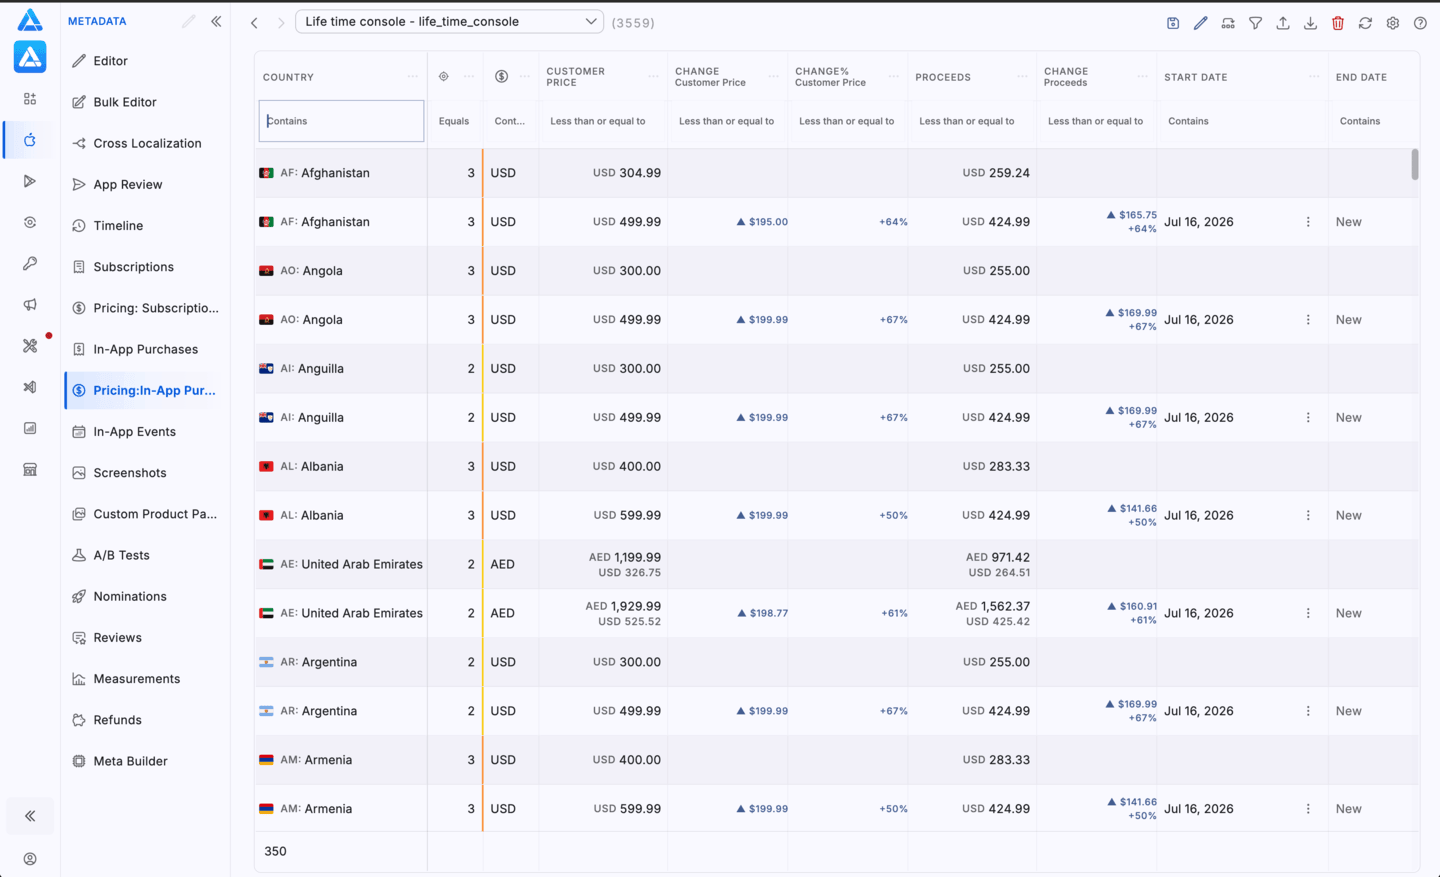Expand the bottom-left sidebar collapse arrows
The width and height of the screenshot is (1440, 877).
pyautogui.click(x=30, y=816)
